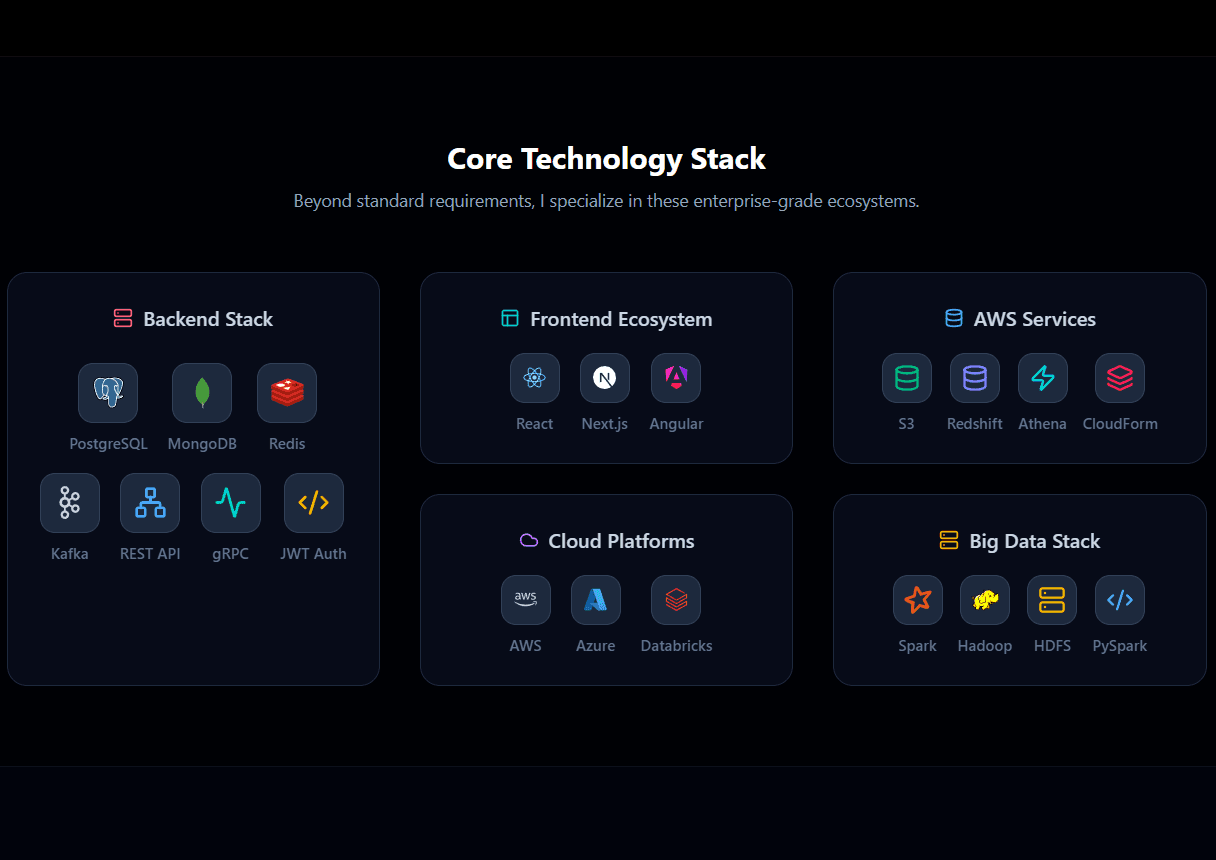Click the Redis stack icon

pos(287,393)
